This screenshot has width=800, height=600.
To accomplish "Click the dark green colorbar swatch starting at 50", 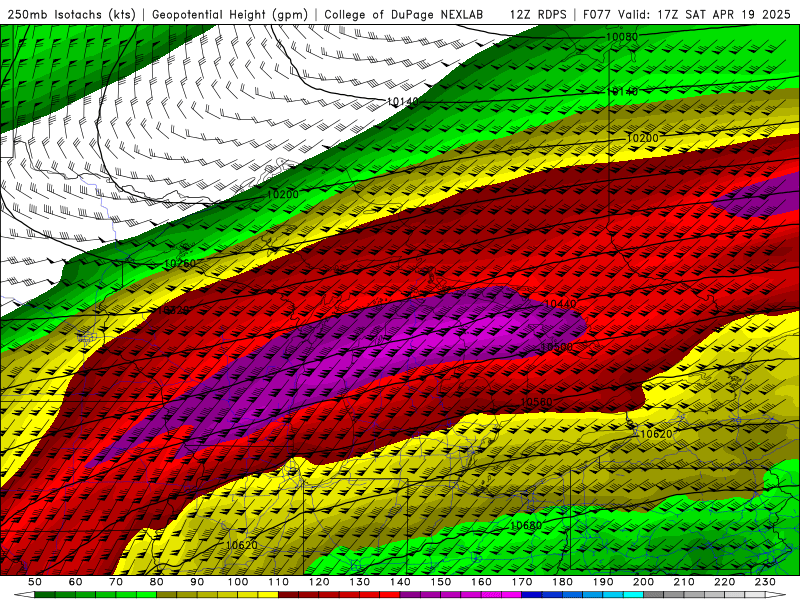I will 44,595.
